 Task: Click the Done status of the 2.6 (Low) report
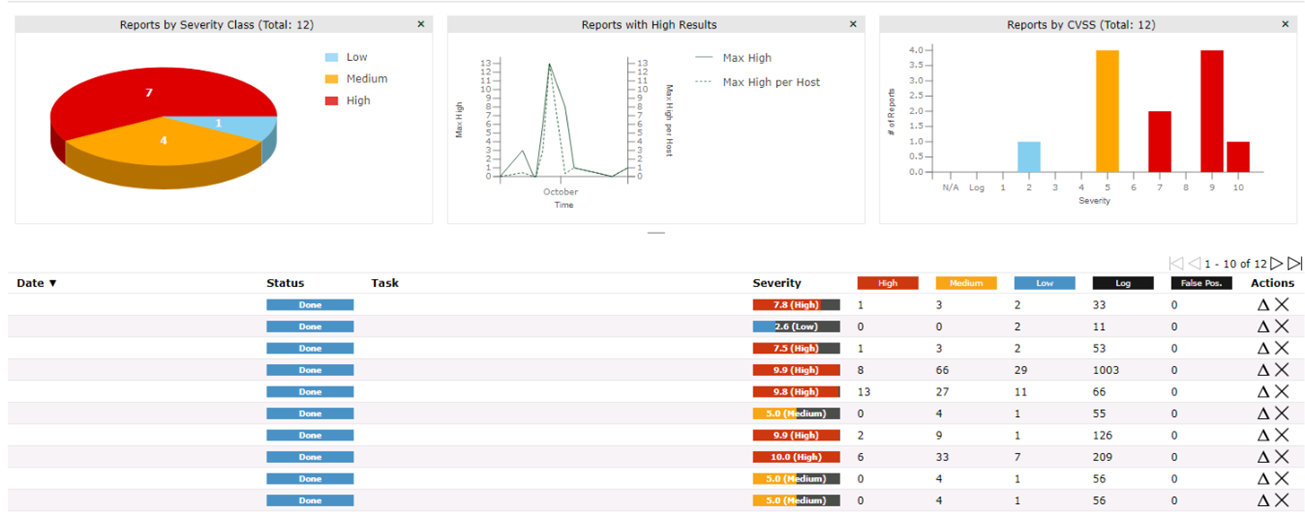click(x=310, y=327)
